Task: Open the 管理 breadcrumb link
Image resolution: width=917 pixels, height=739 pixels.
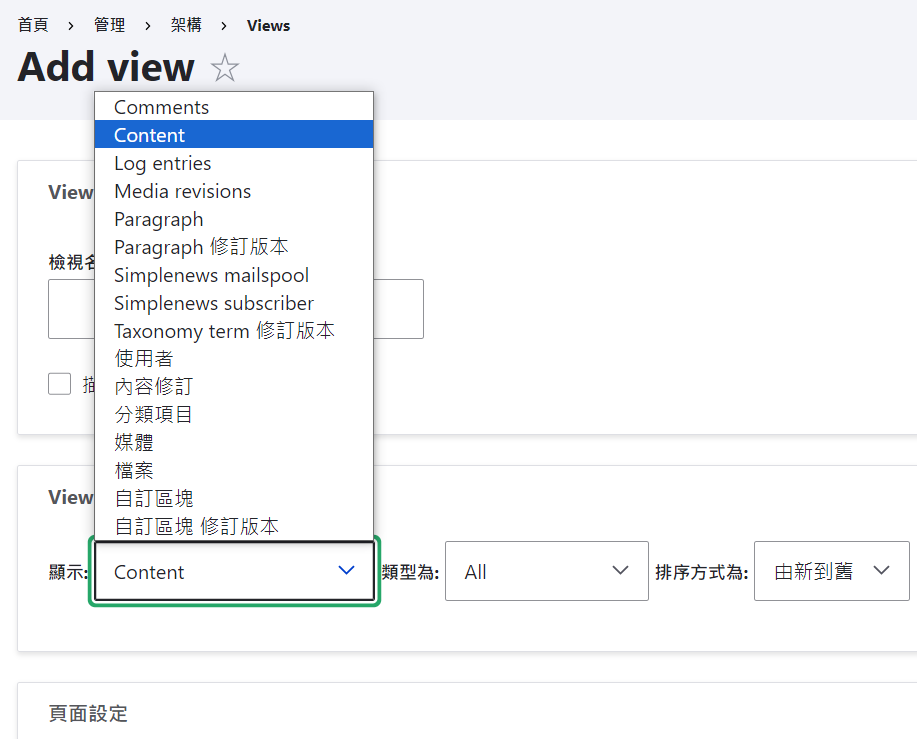Action: click(x=109, y=25)
